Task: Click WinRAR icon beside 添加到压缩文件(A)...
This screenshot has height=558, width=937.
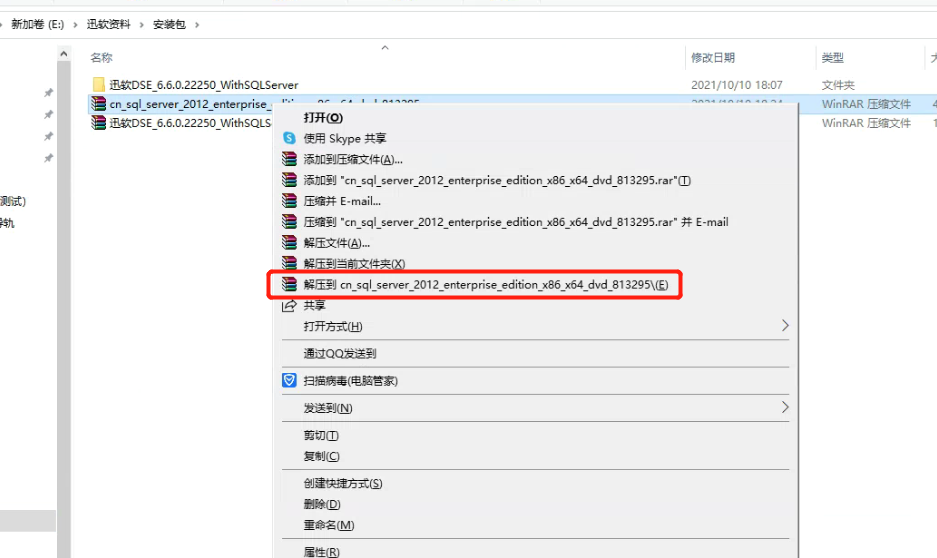Action: click(289, 159)
